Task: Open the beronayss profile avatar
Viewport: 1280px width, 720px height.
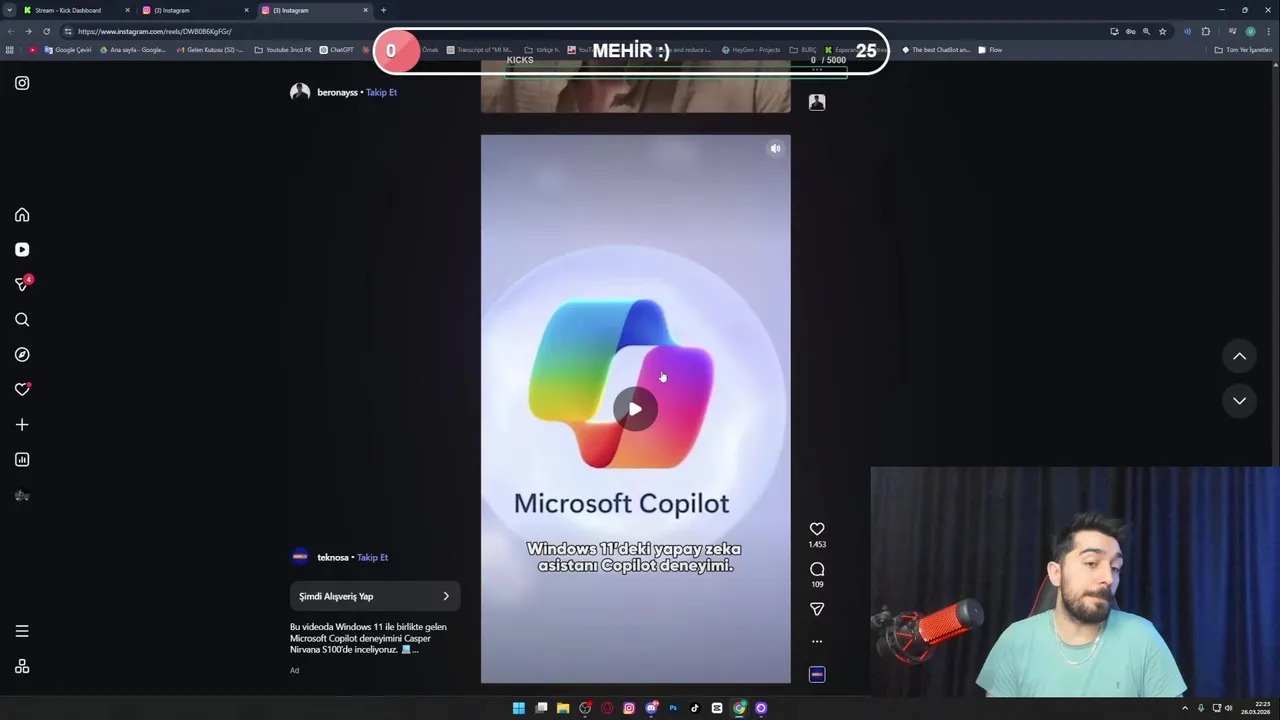Action: pyautogui.click(x=300, y=92)
